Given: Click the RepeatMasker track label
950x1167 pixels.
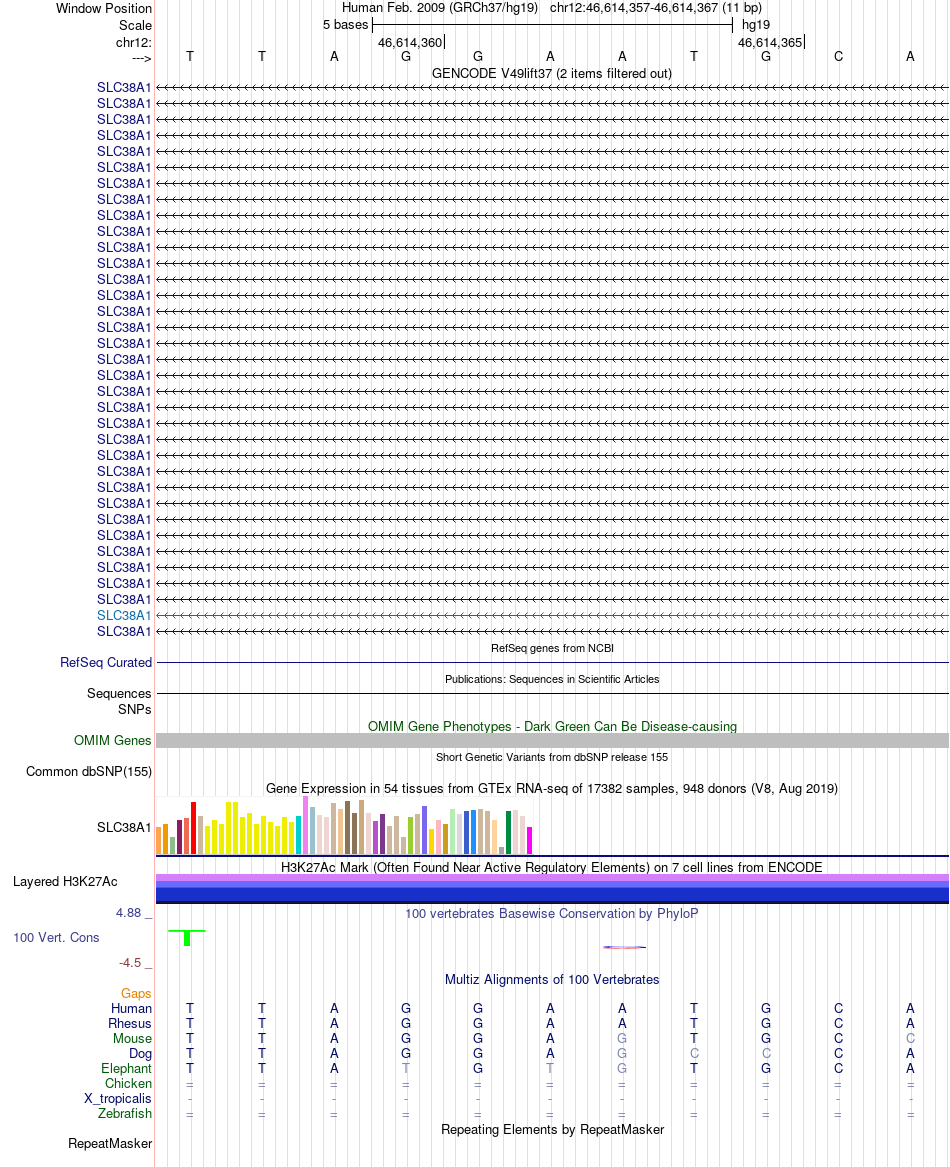Looking at the screenshot, I should point(109,1144).
